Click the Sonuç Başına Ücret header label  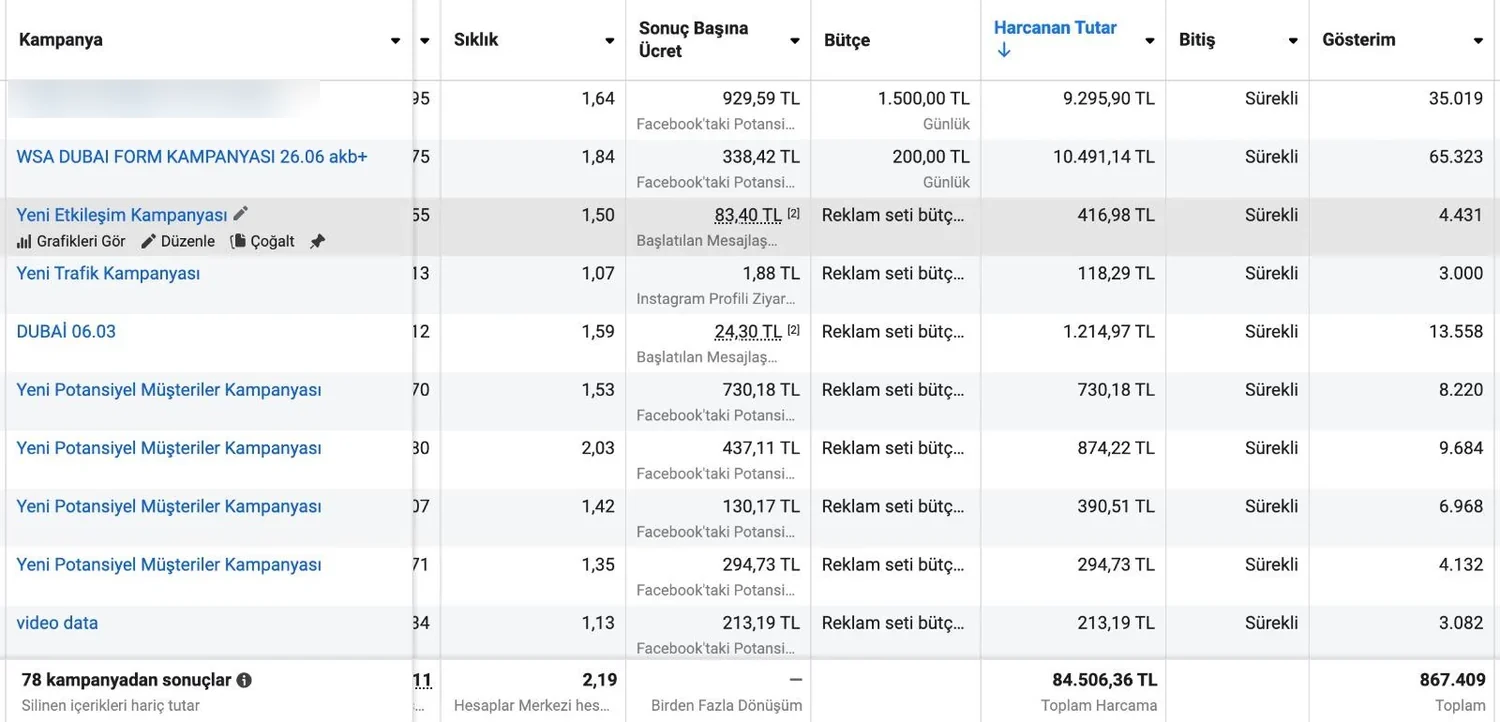[693, 39]
